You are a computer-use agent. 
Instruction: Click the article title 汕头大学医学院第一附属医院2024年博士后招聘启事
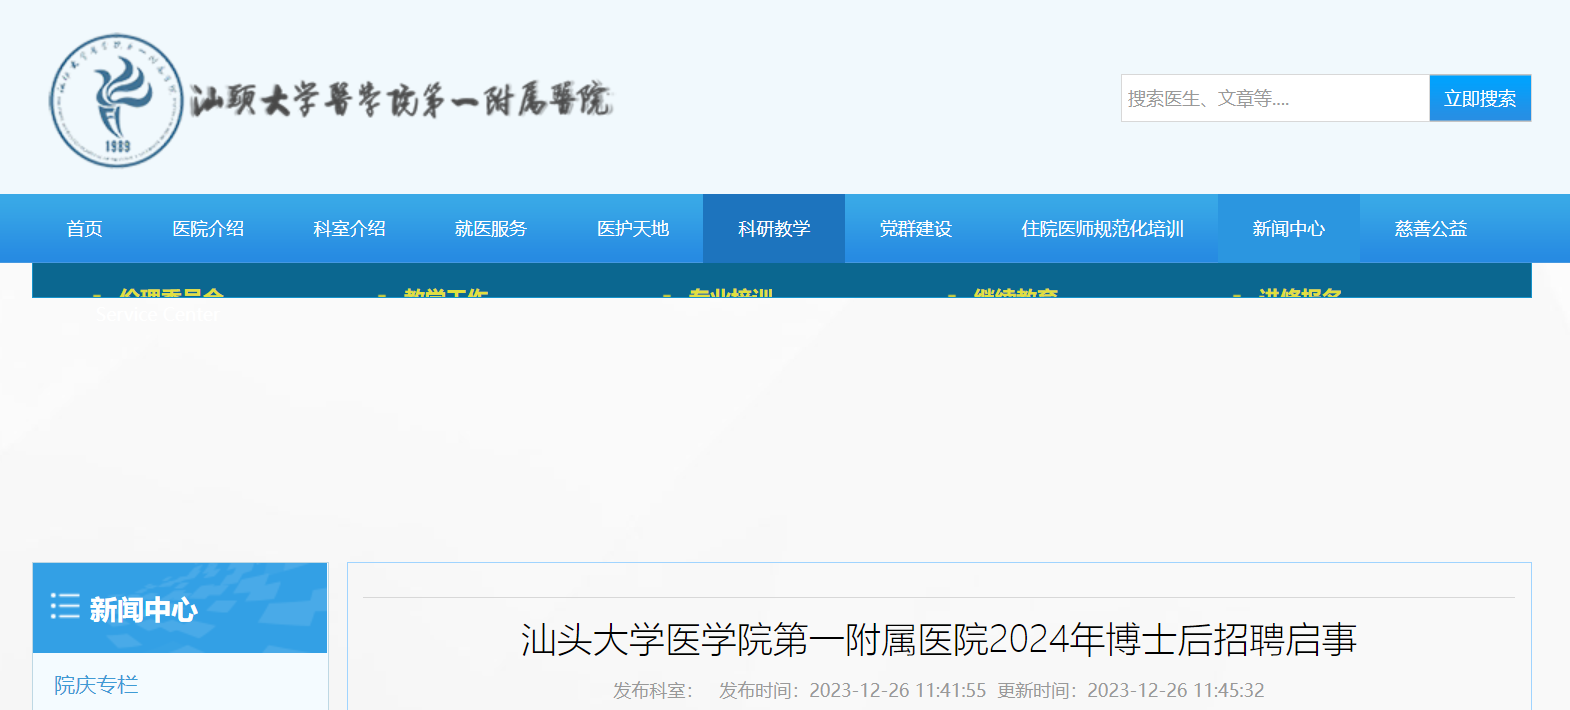click(939, 640)
